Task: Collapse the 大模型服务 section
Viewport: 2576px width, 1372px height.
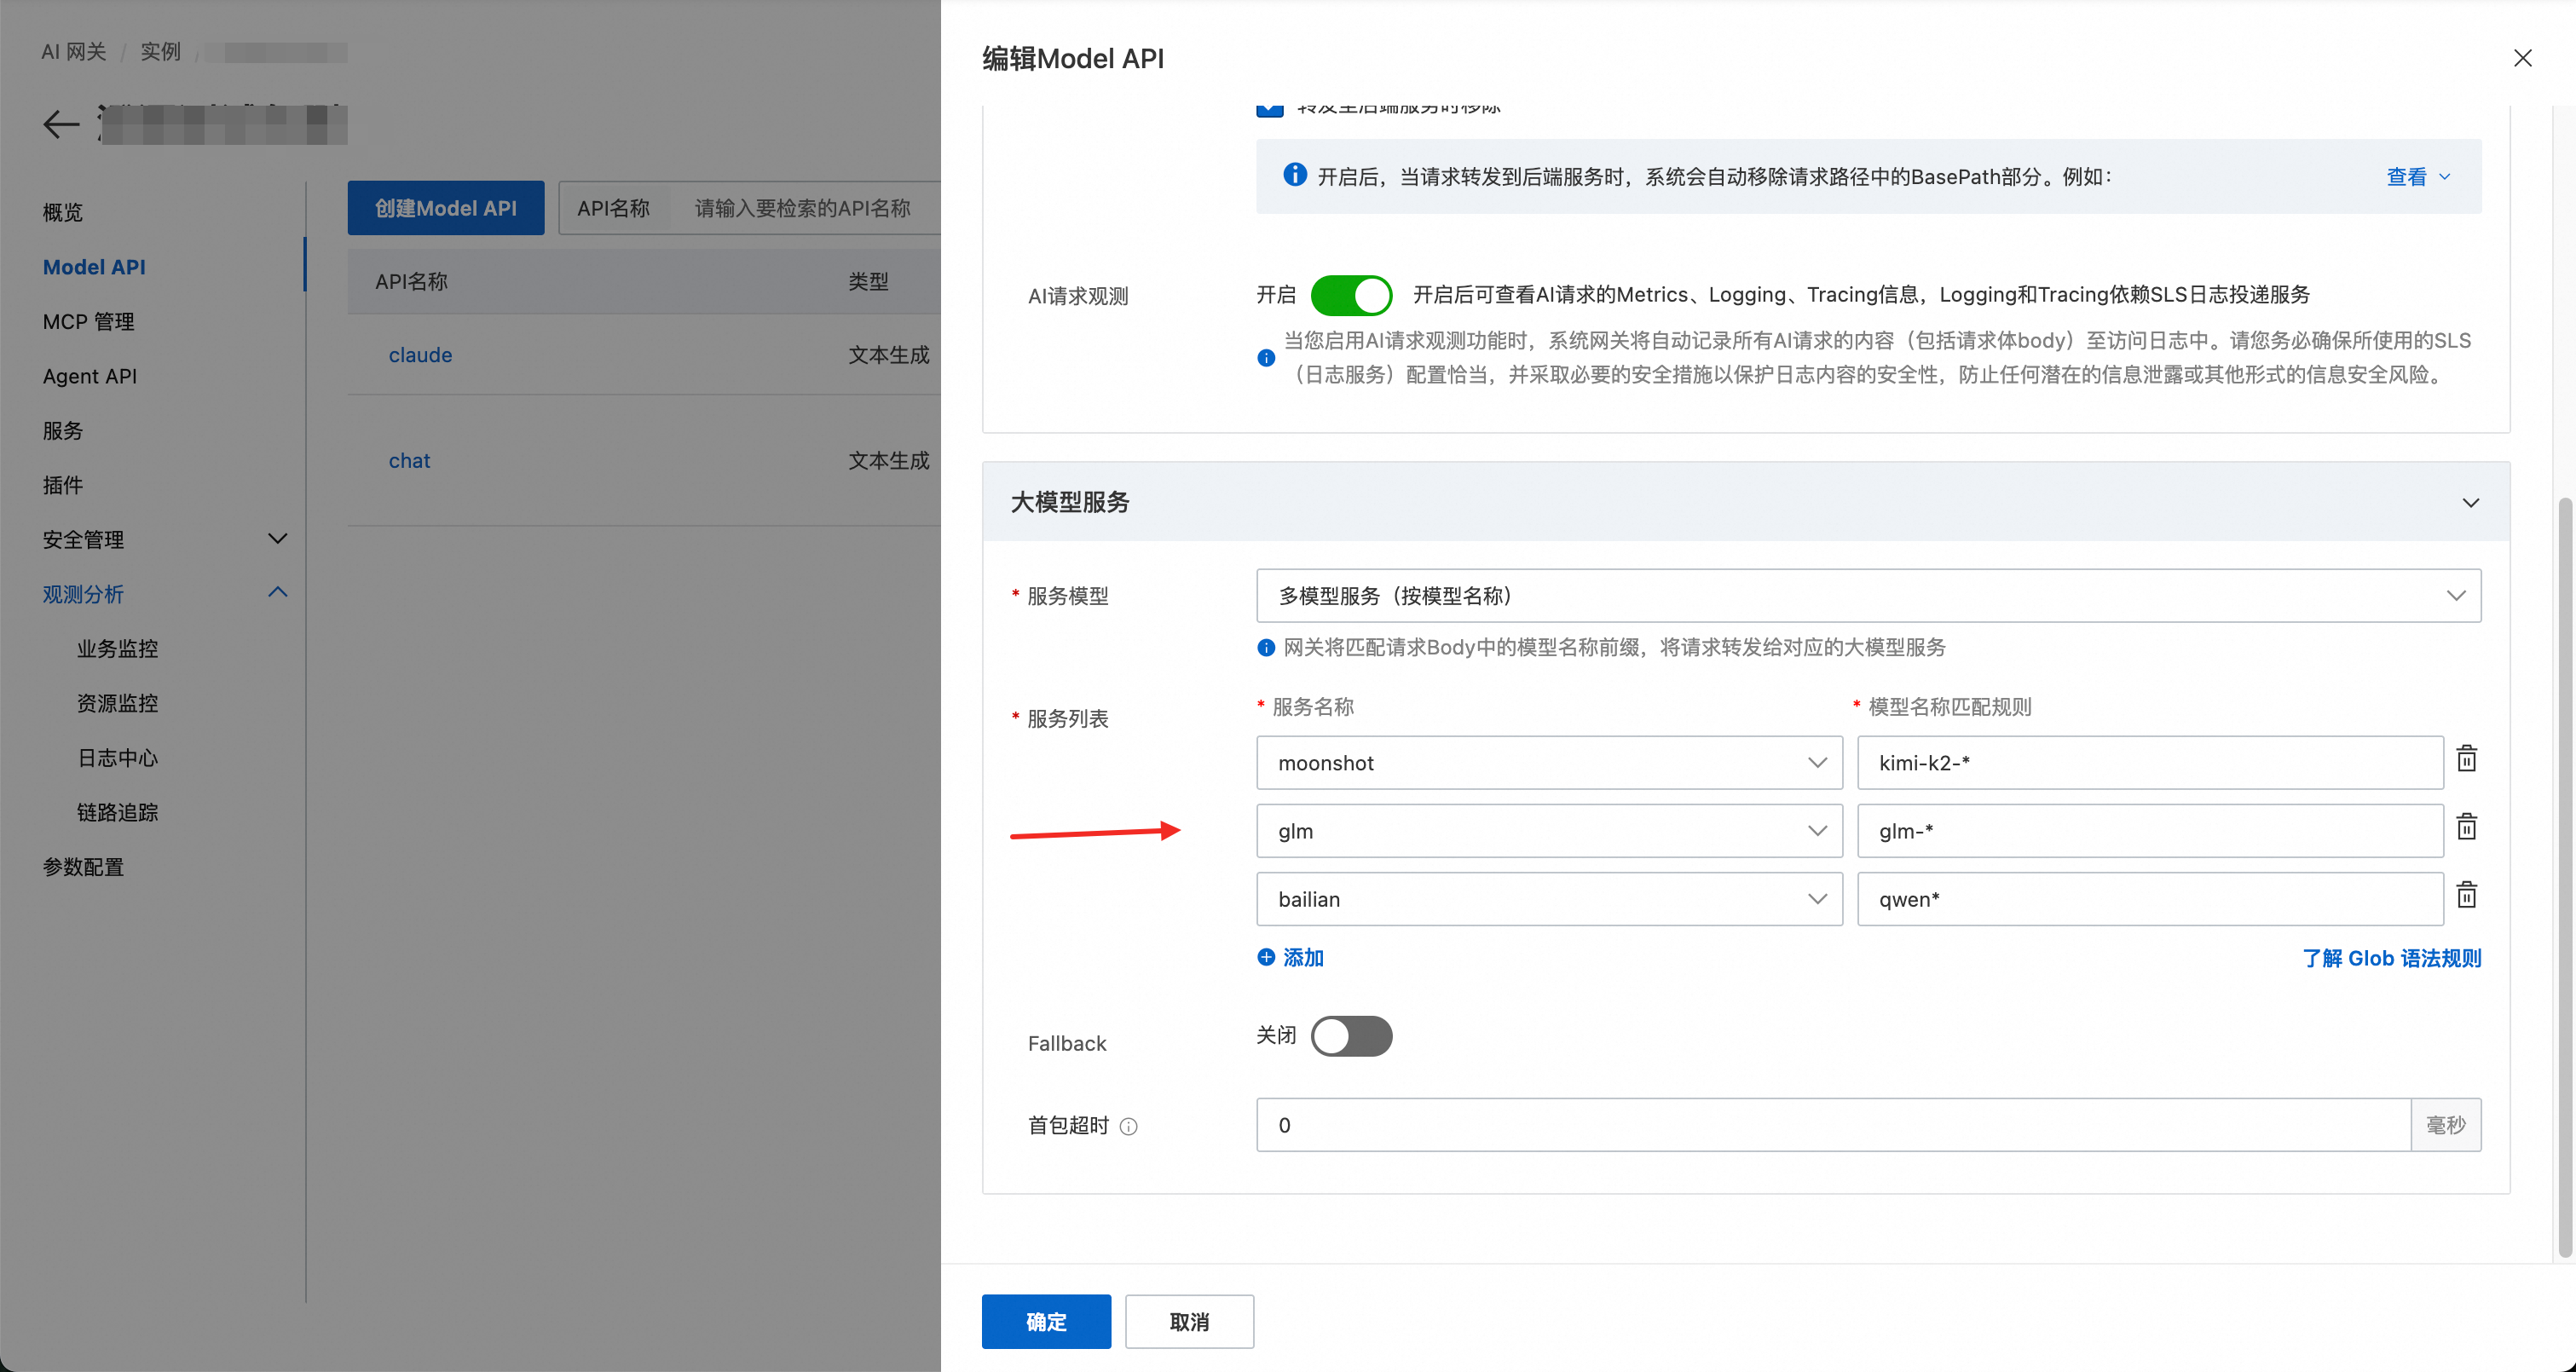Action: (2470, 502)
